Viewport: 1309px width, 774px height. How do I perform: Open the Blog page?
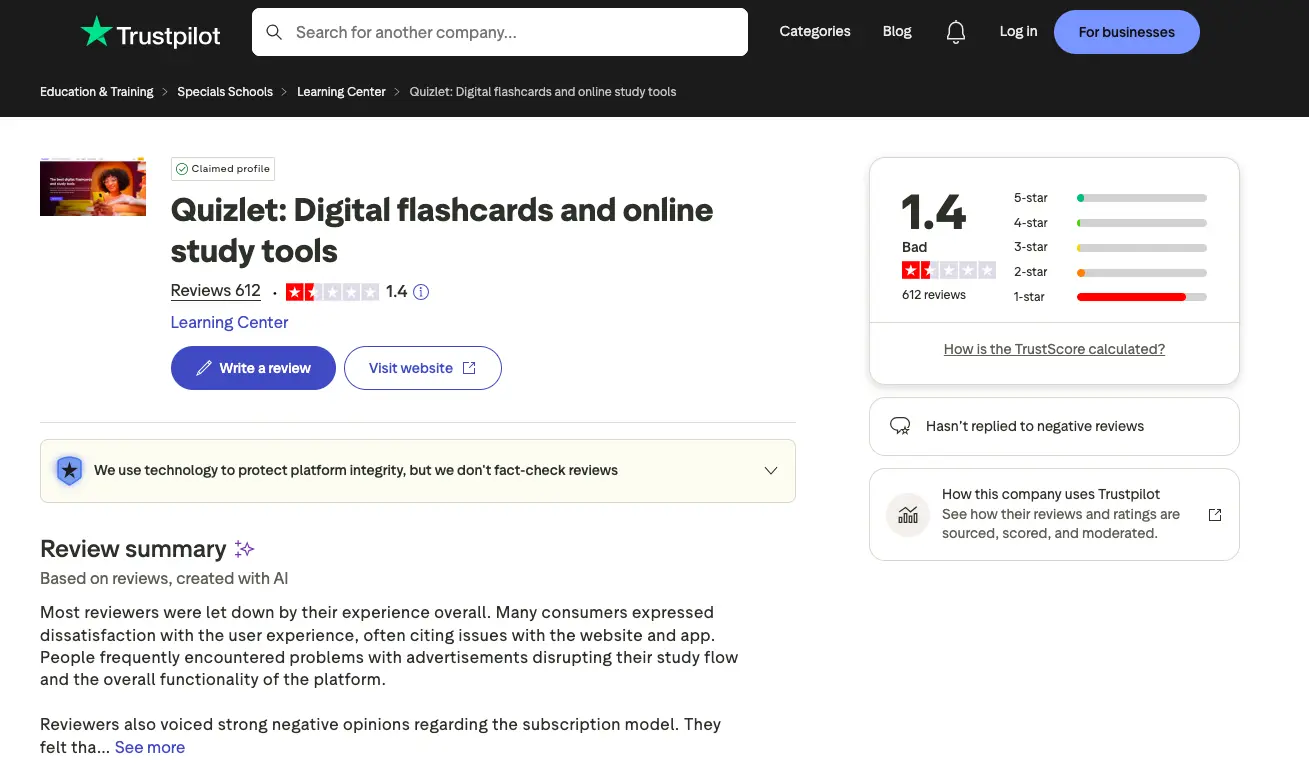(x=896, y=31)
